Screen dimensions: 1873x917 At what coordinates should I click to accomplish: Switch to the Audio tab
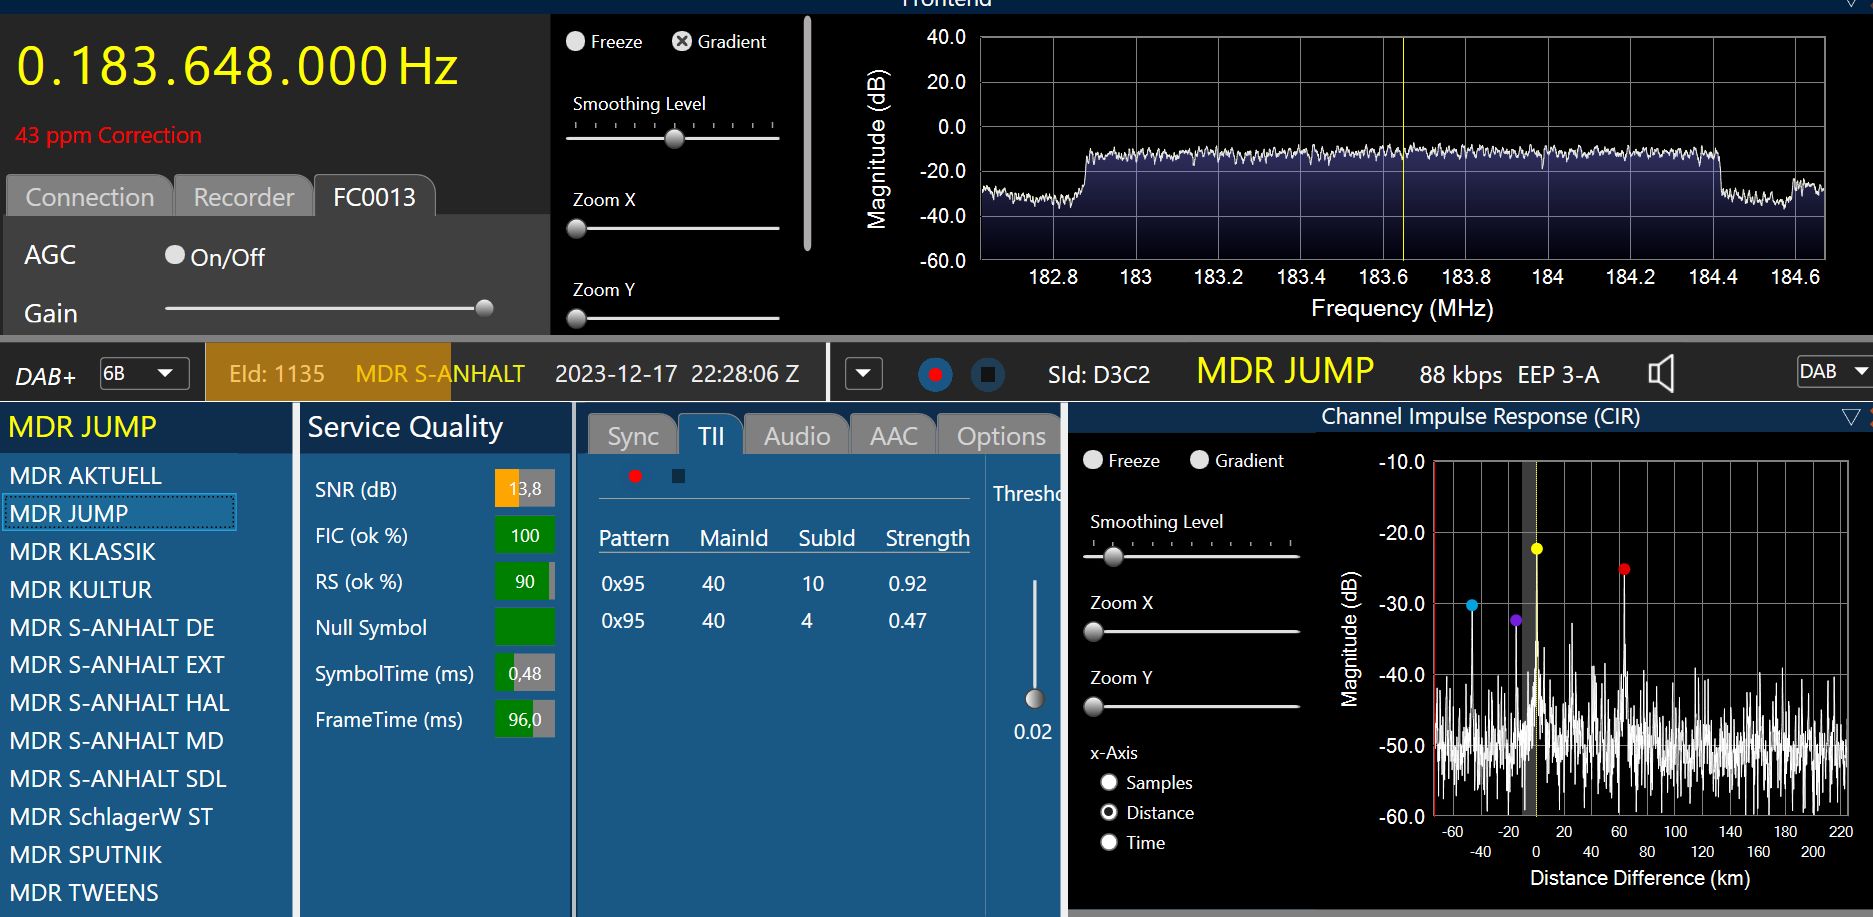coord(796,436)
